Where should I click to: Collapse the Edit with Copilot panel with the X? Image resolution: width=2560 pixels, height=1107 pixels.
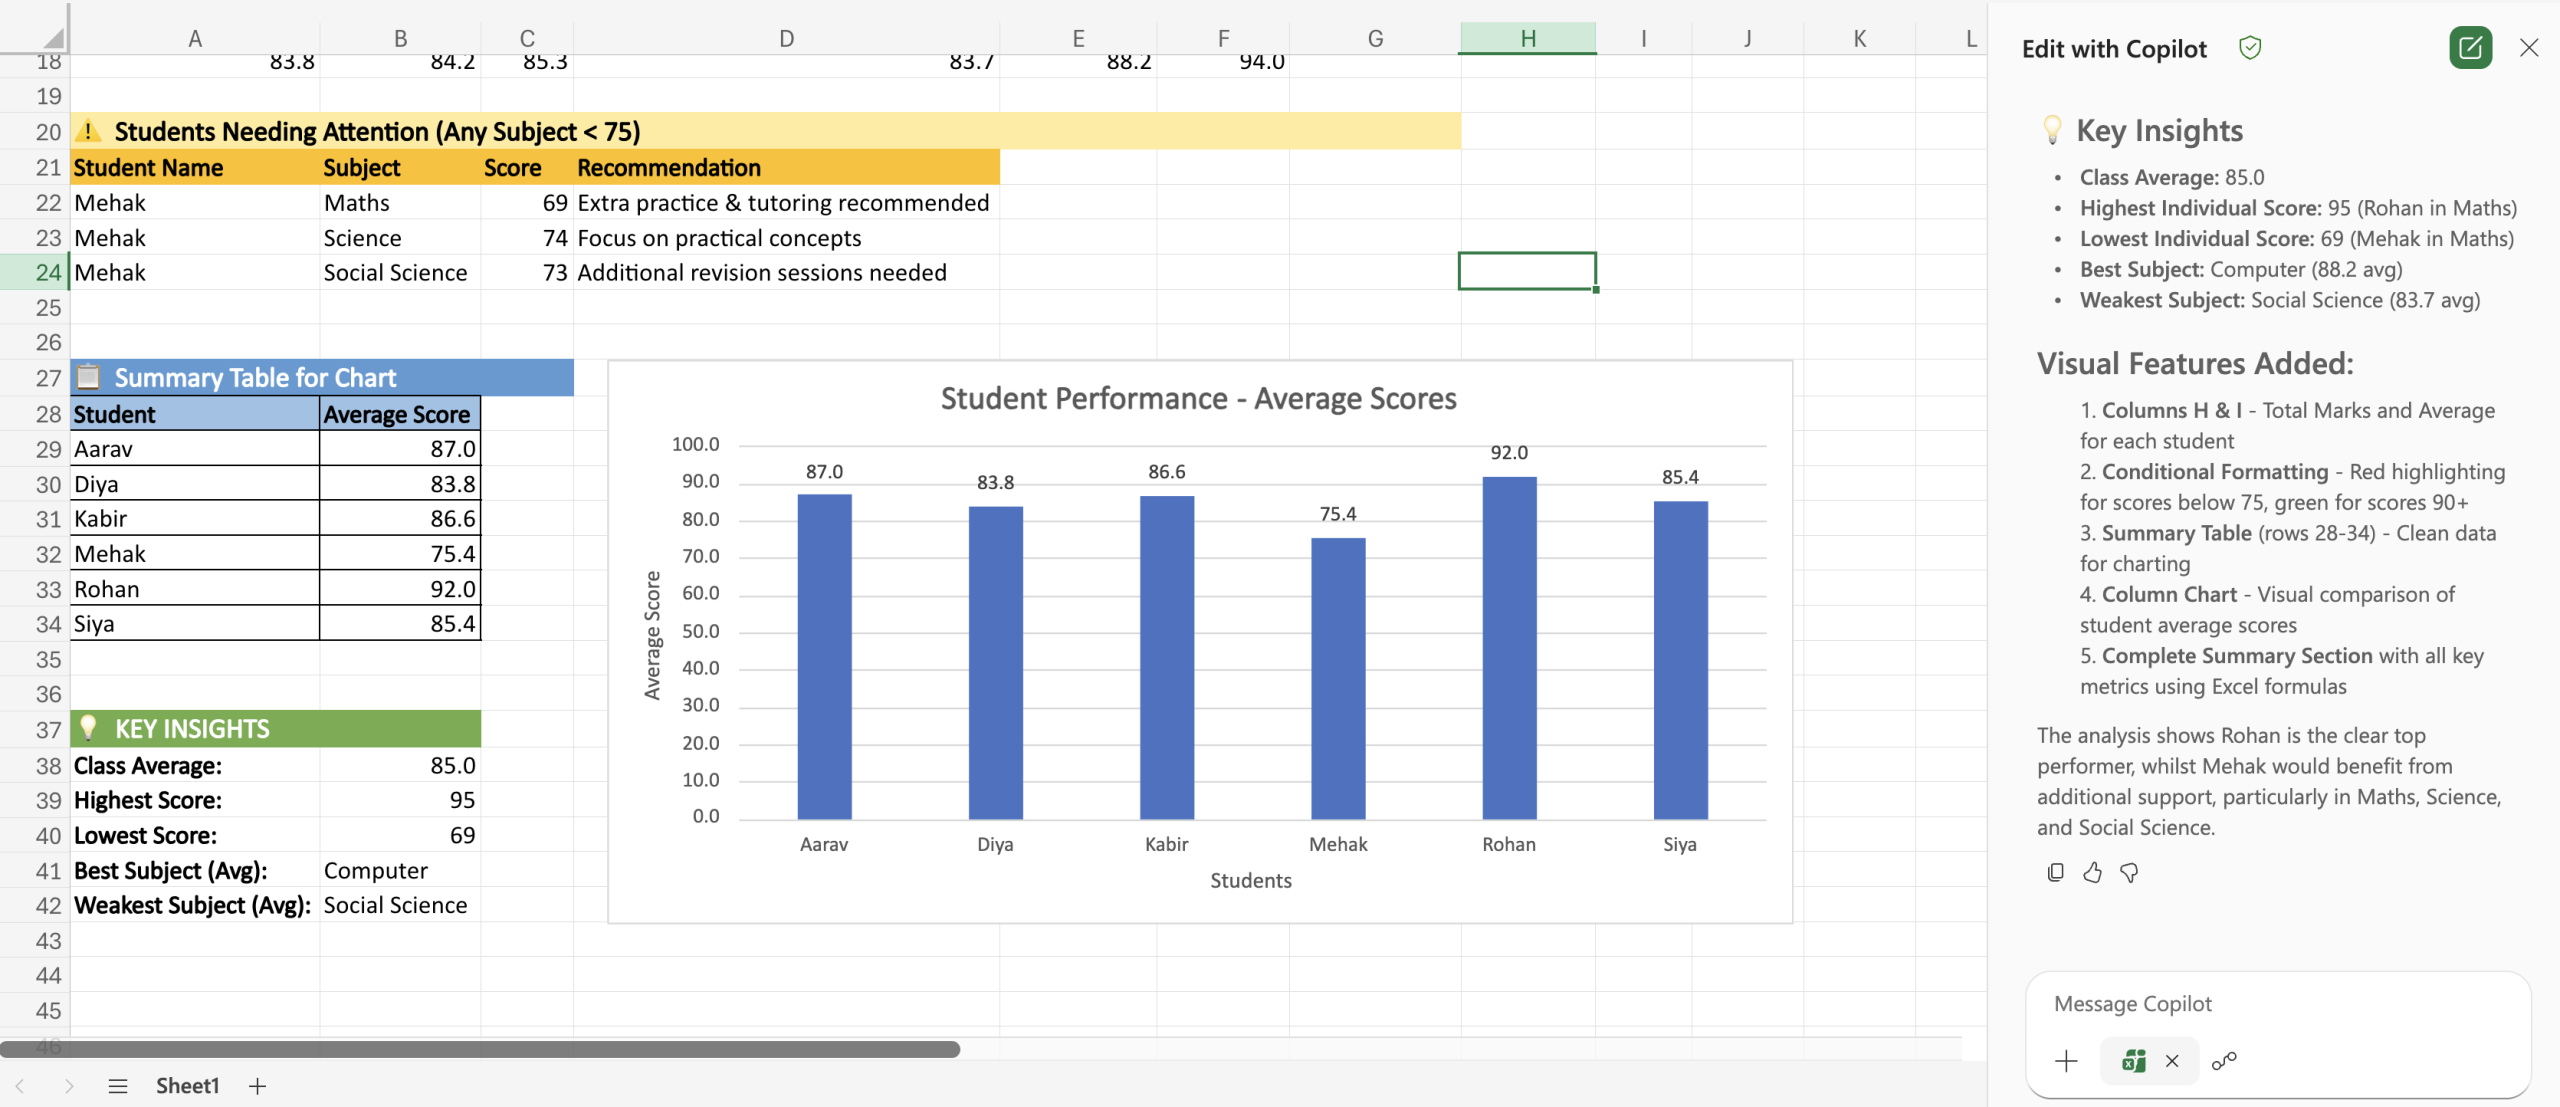pos(2529,47)
